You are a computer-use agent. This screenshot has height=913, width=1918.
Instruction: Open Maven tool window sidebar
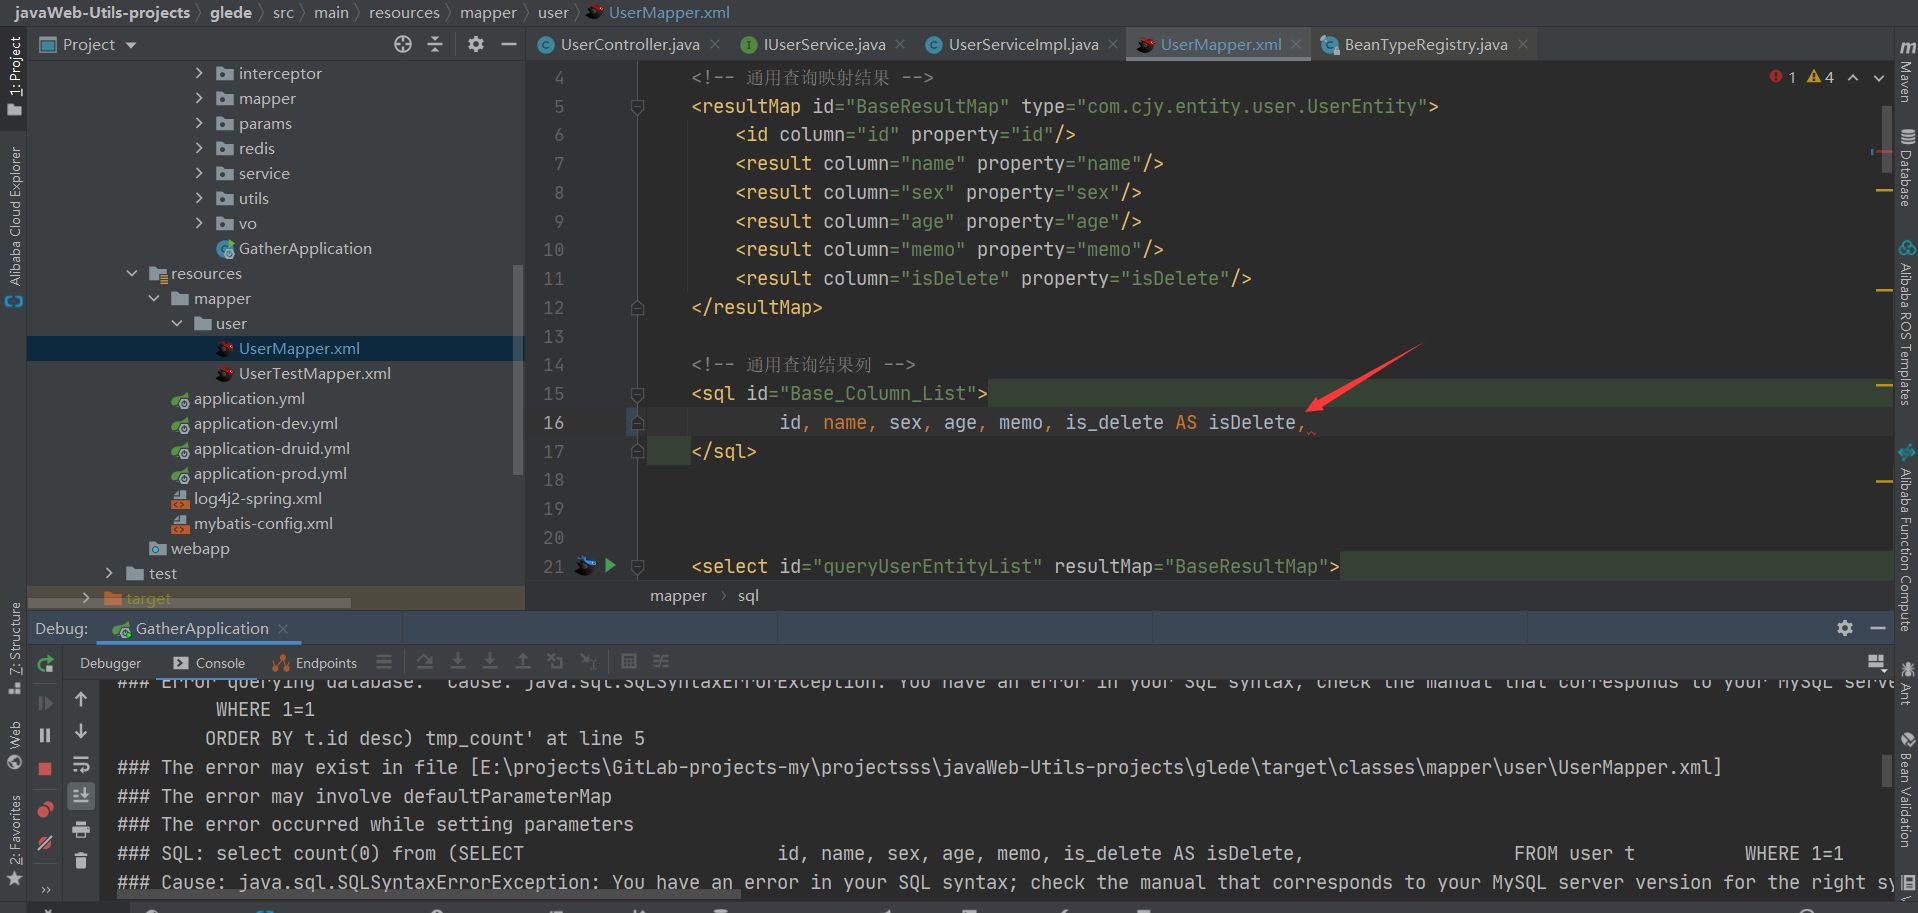[1907, 72]
